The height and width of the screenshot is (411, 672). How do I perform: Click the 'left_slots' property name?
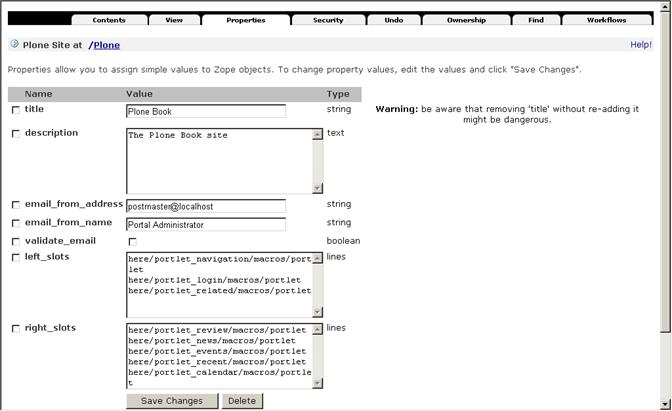point(47,257)
